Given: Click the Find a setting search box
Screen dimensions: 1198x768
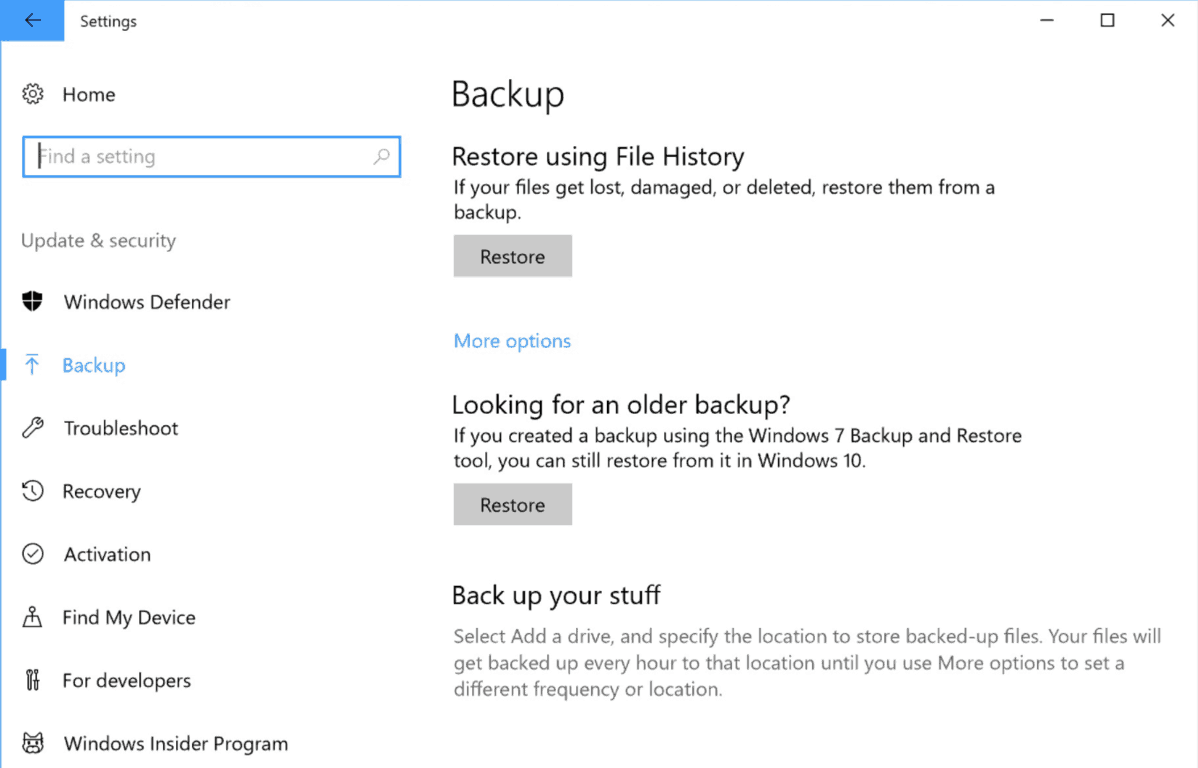Looking at the screenshot, I should [x=212, y=157].
